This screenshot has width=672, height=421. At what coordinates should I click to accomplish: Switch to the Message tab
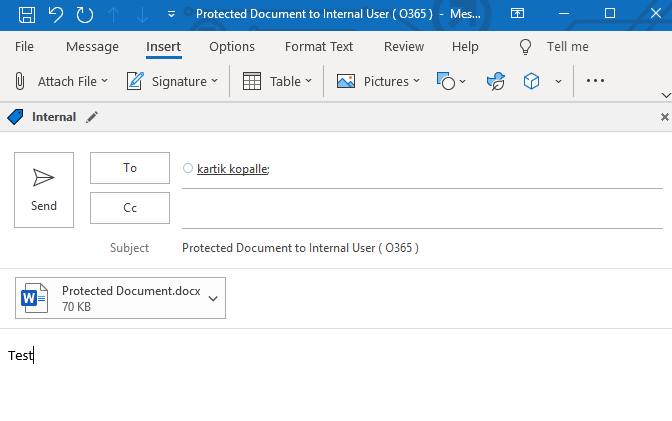tap(92, 46)
